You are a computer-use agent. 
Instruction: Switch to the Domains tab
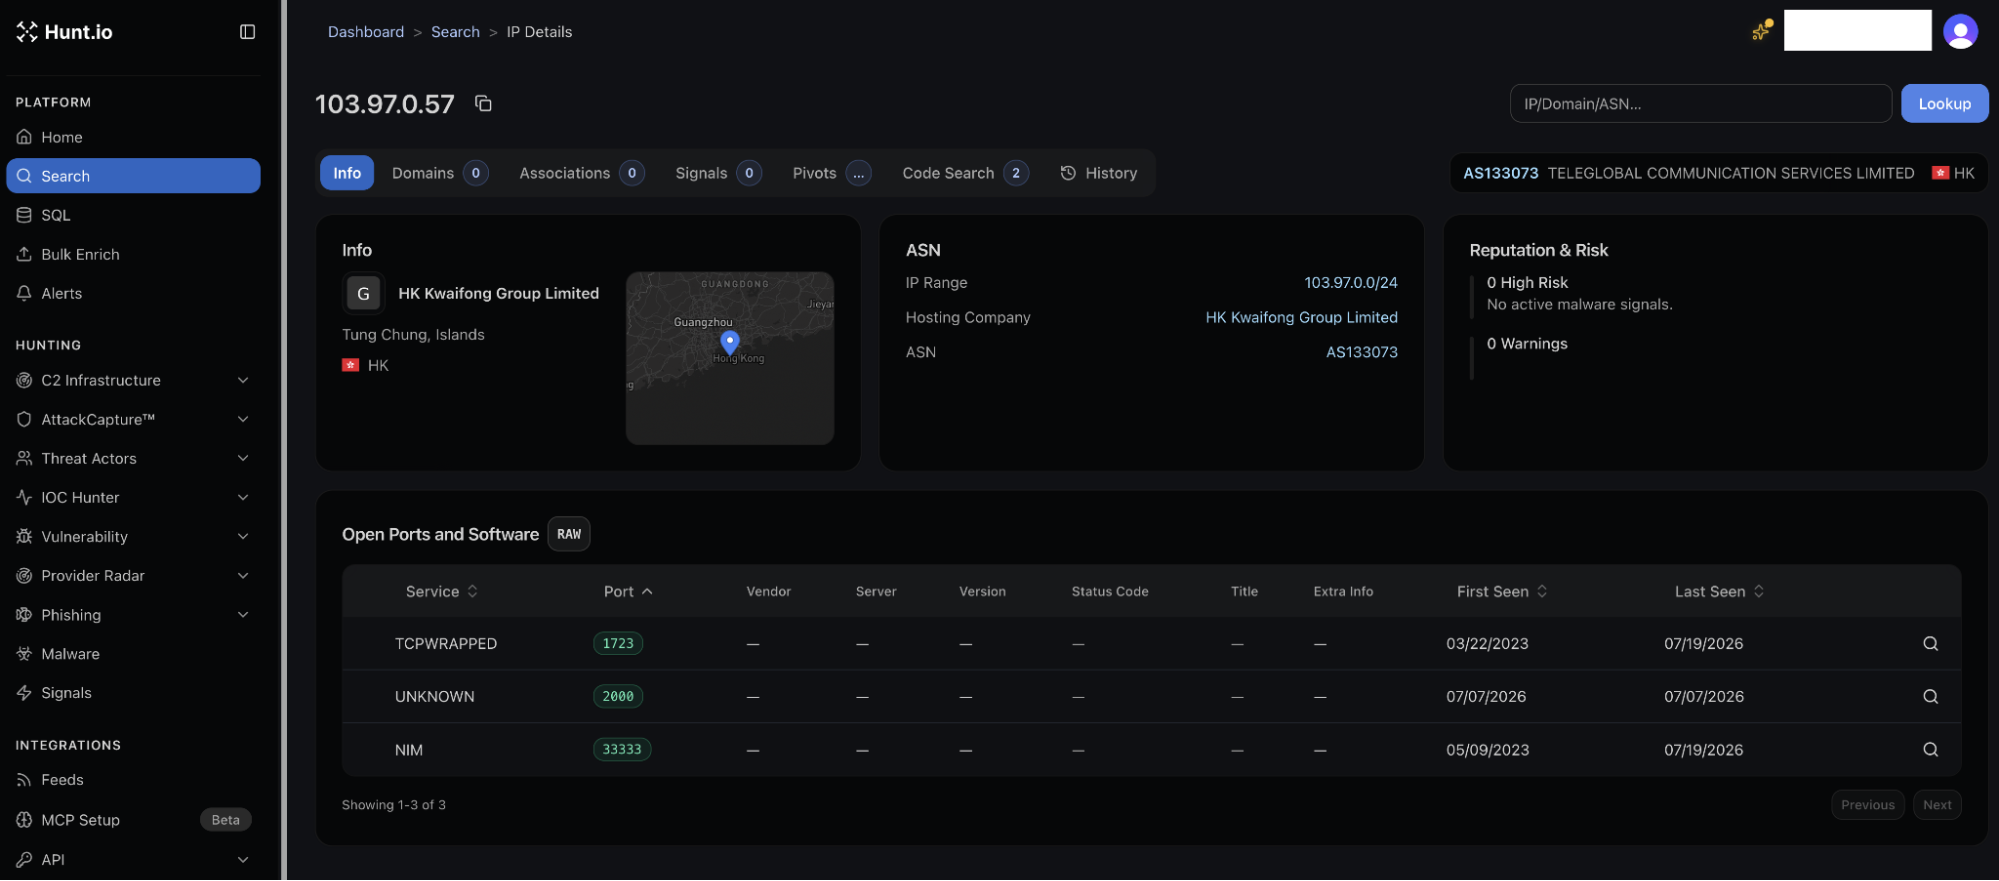click(440, 173)
